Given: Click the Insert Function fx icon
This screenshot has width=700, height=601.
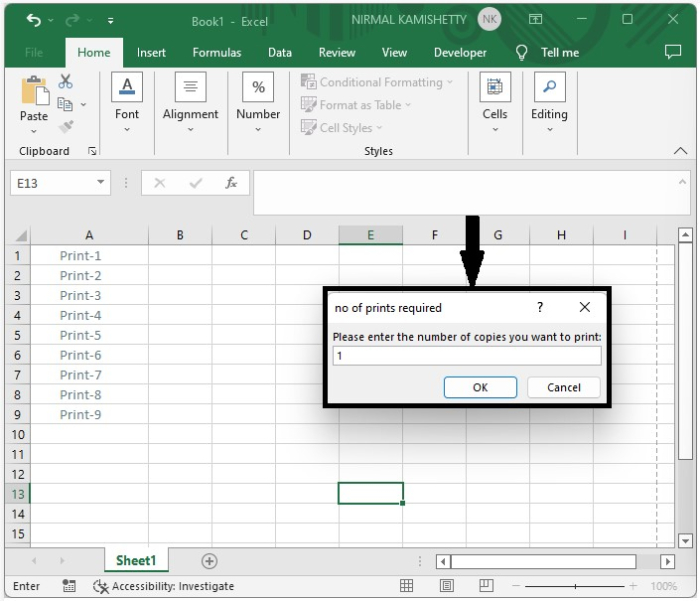Looking at the screenshot, I should [231, 183].
